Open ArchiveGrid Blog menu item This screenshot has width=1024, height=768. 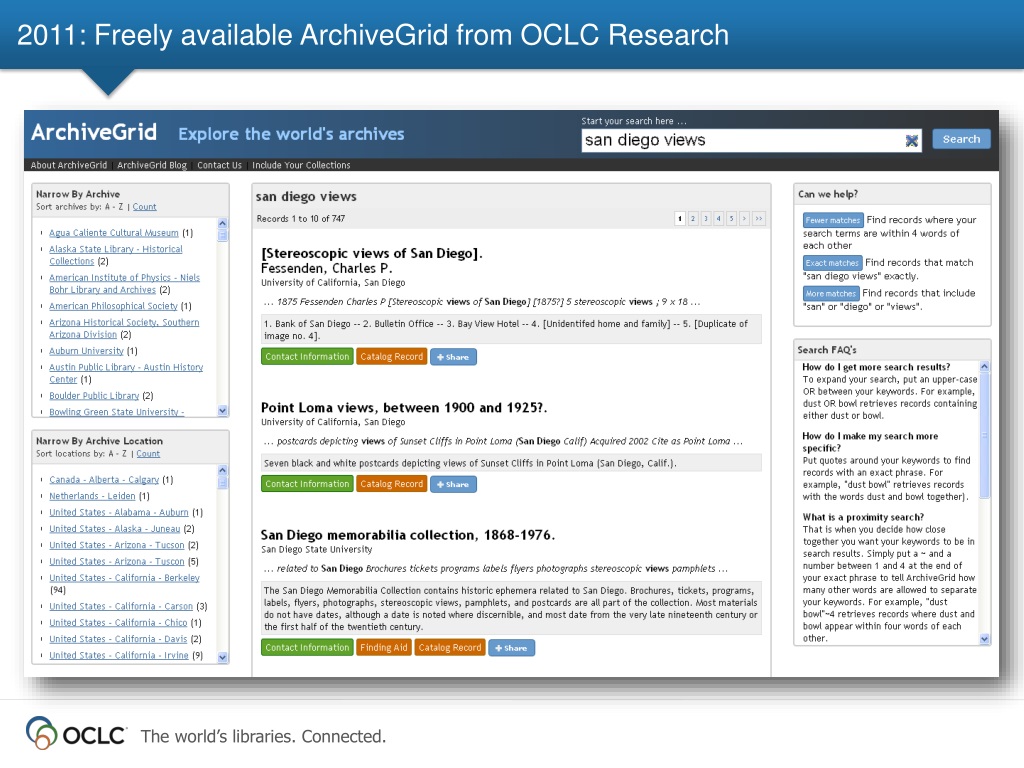pos(152,165)
